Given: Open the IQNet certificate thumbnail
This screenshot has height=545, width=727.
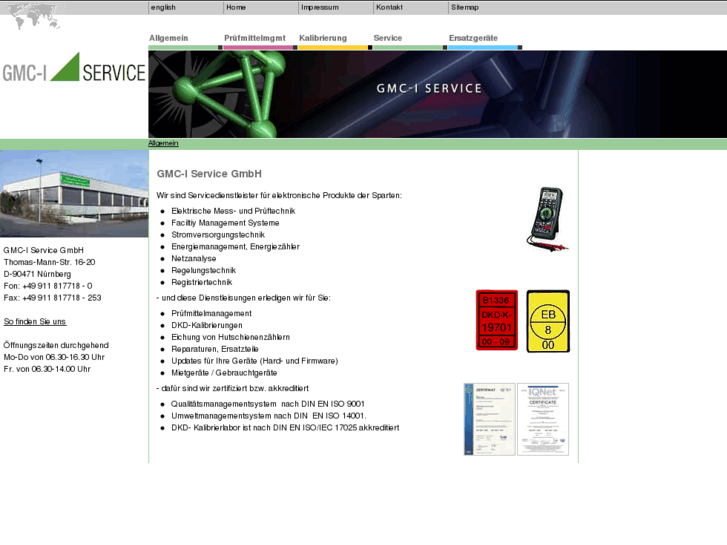Looking at the screenshot, I should (x=543, y=419).
